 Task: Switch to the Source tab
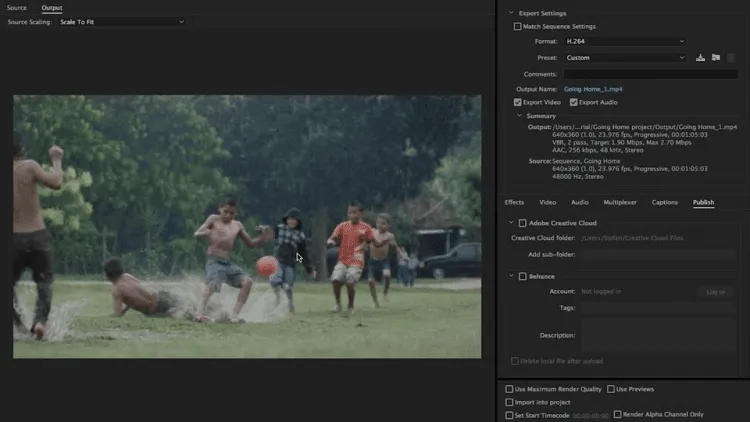[17, 7]
